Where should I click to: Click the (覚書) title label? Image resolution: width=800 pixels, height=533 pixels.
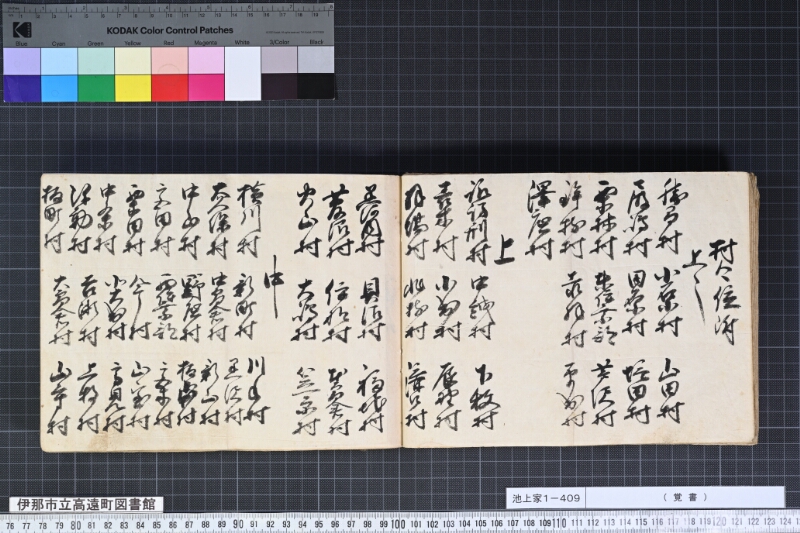(685, 497)
